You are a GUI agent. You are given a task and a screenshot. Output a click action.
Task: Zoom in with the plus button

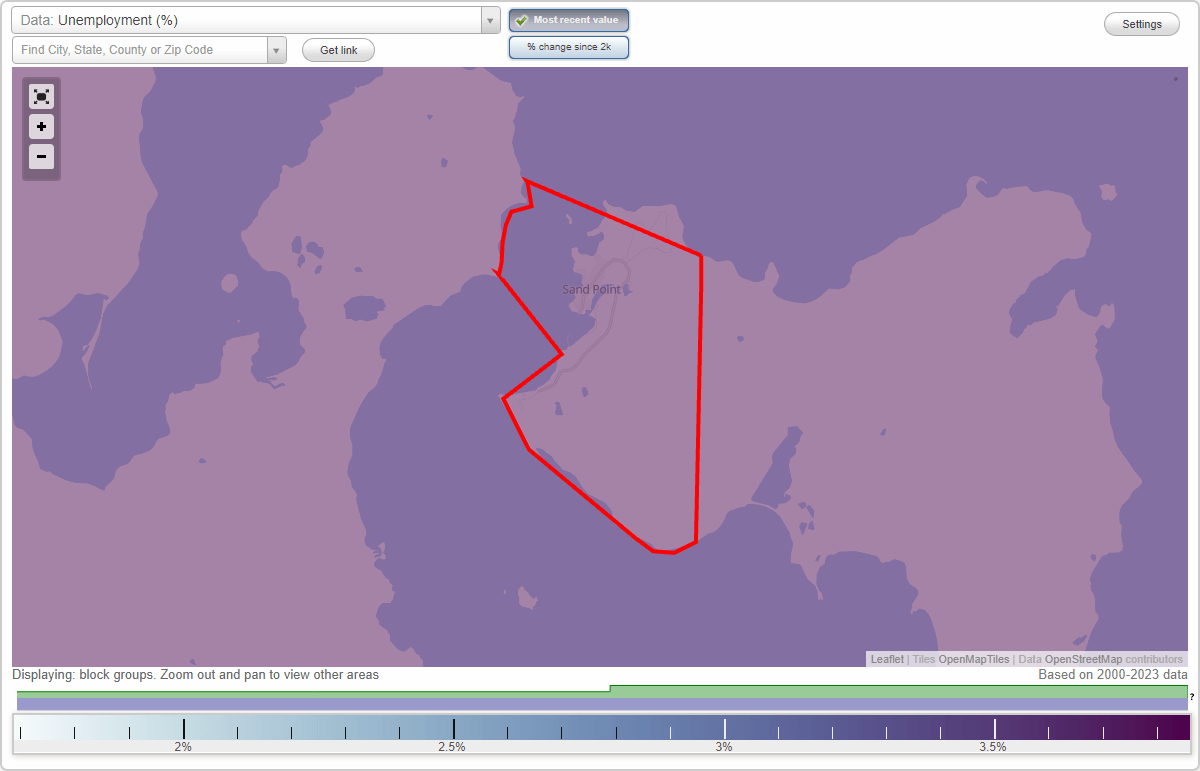(x=41, y=127)
